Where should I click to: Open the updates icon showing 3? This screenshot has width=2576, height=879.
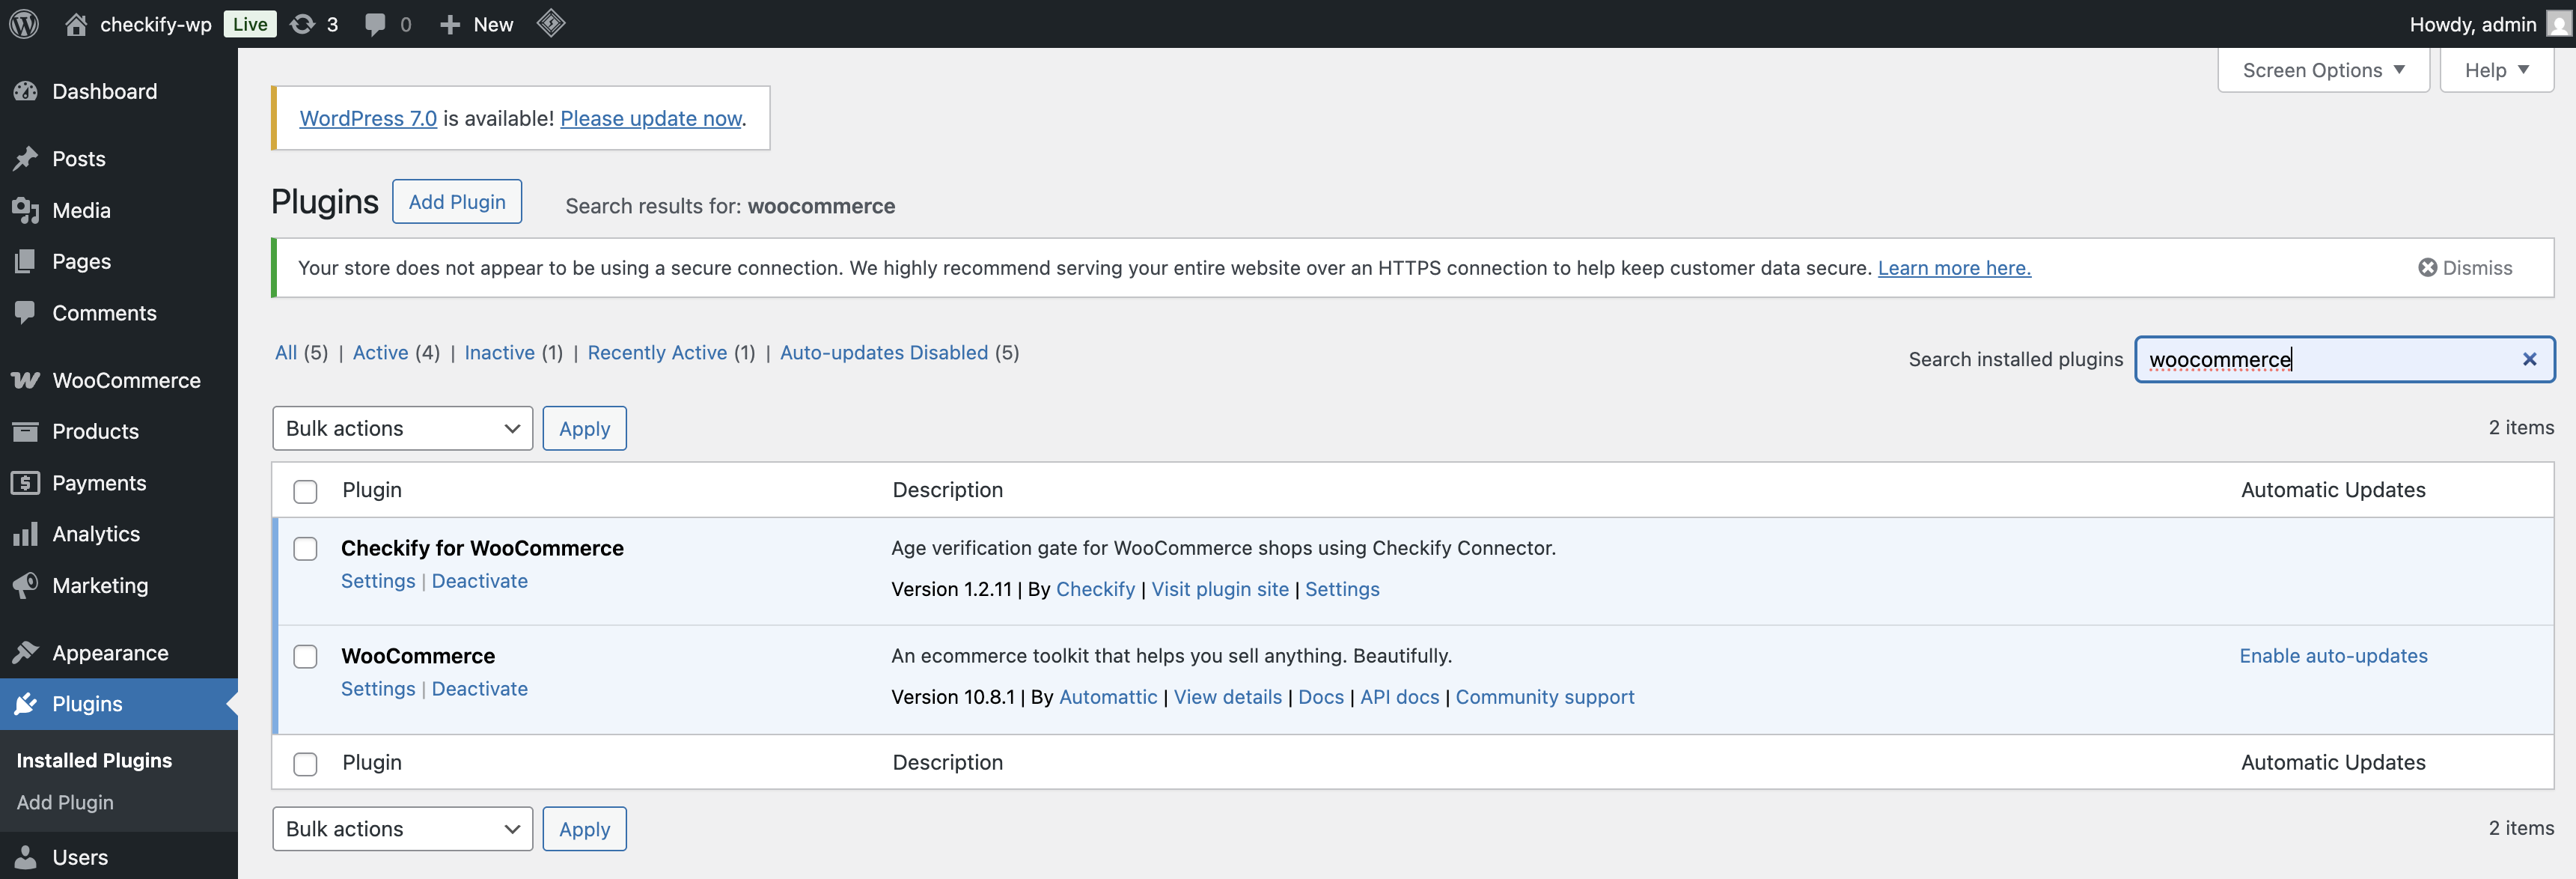[x=302, y=24]
